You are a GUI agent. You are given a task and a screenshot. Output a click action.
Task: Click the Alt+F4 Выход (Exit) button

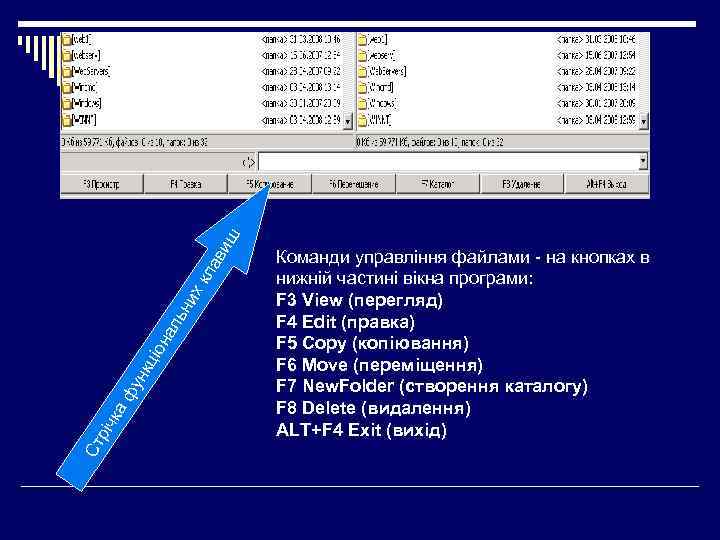(x=606, y=184)
